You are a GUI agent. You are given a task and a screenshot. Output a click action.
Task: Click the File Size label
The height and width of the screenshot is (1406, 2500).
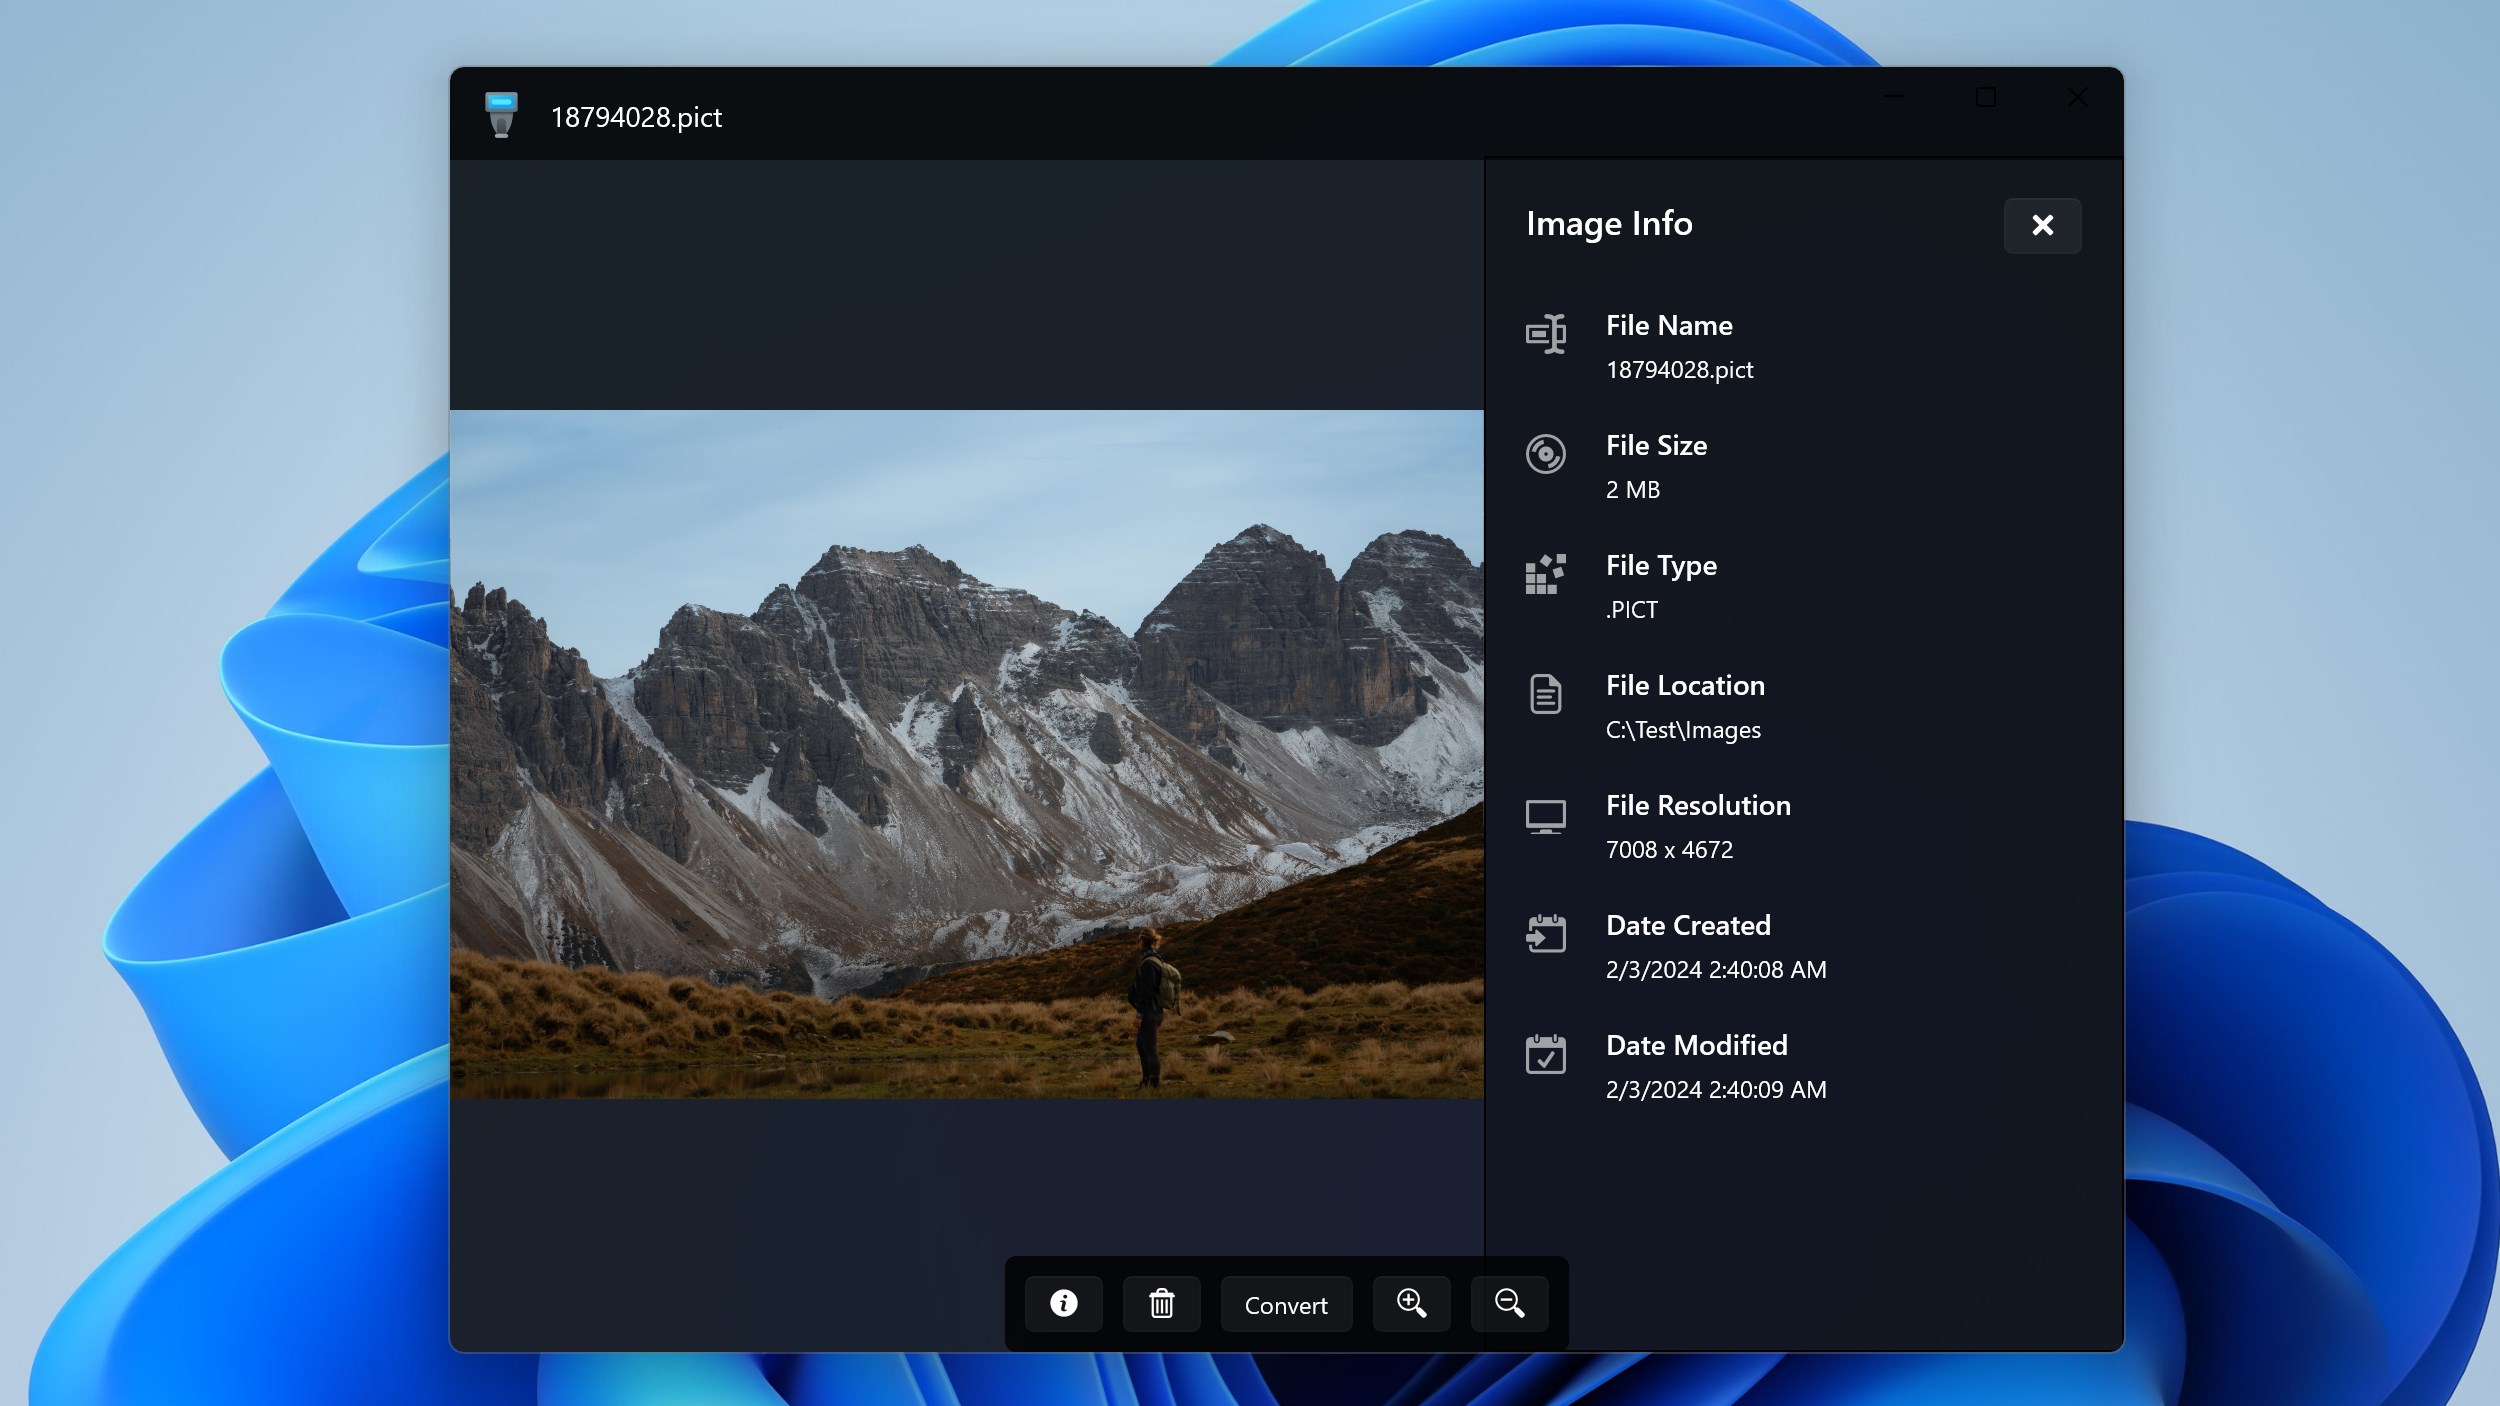tap(1656, 446)
